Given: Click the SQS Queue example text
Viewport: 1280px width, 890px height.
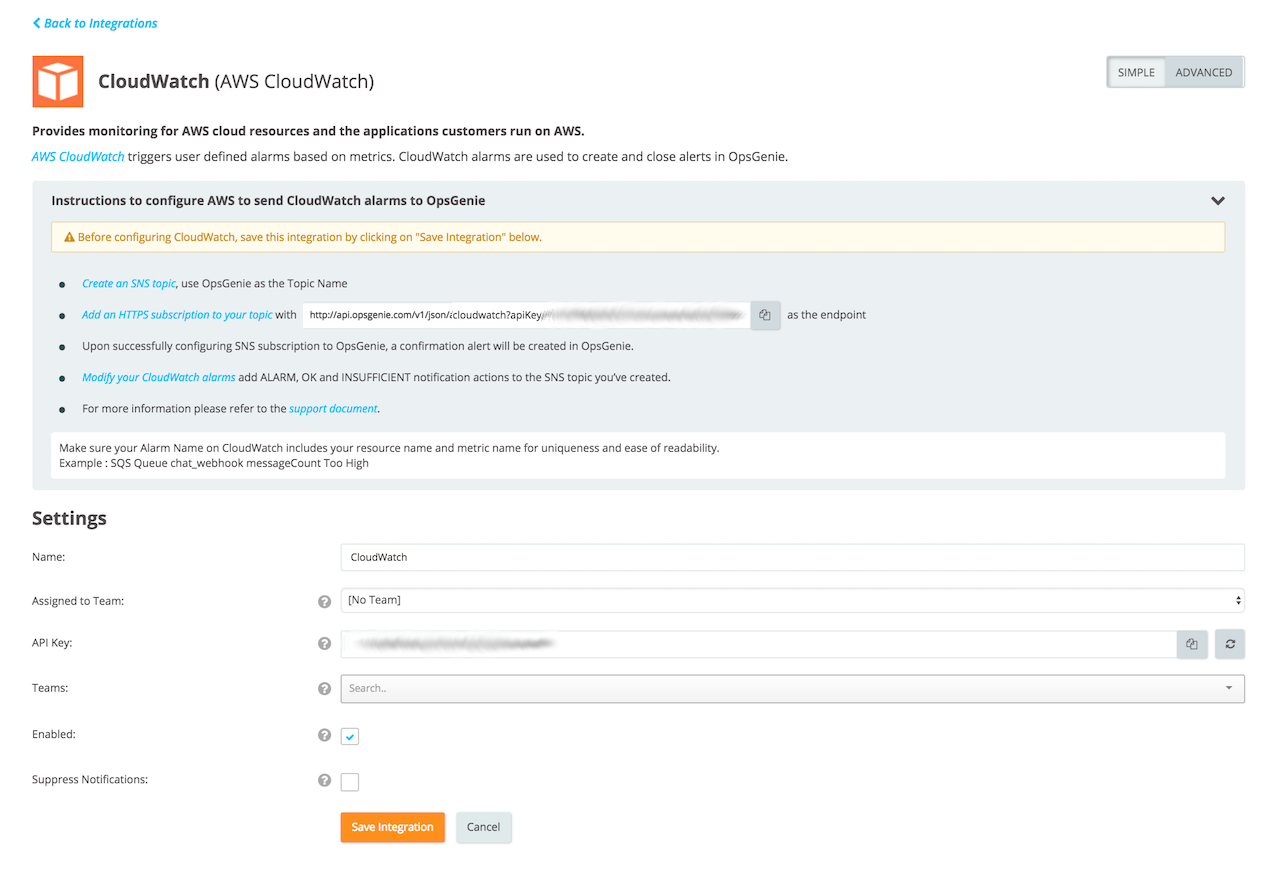Looking at the screenshot, I should (x=214, y=464).
